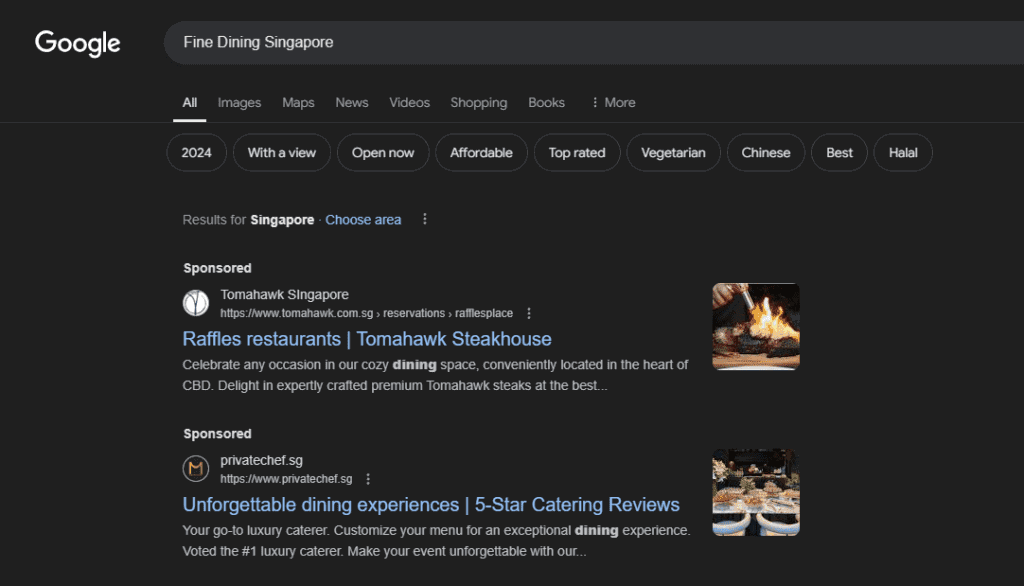Switch to the Images tab
This screenshot has height=586, width=1024.
tap(239, 103)
